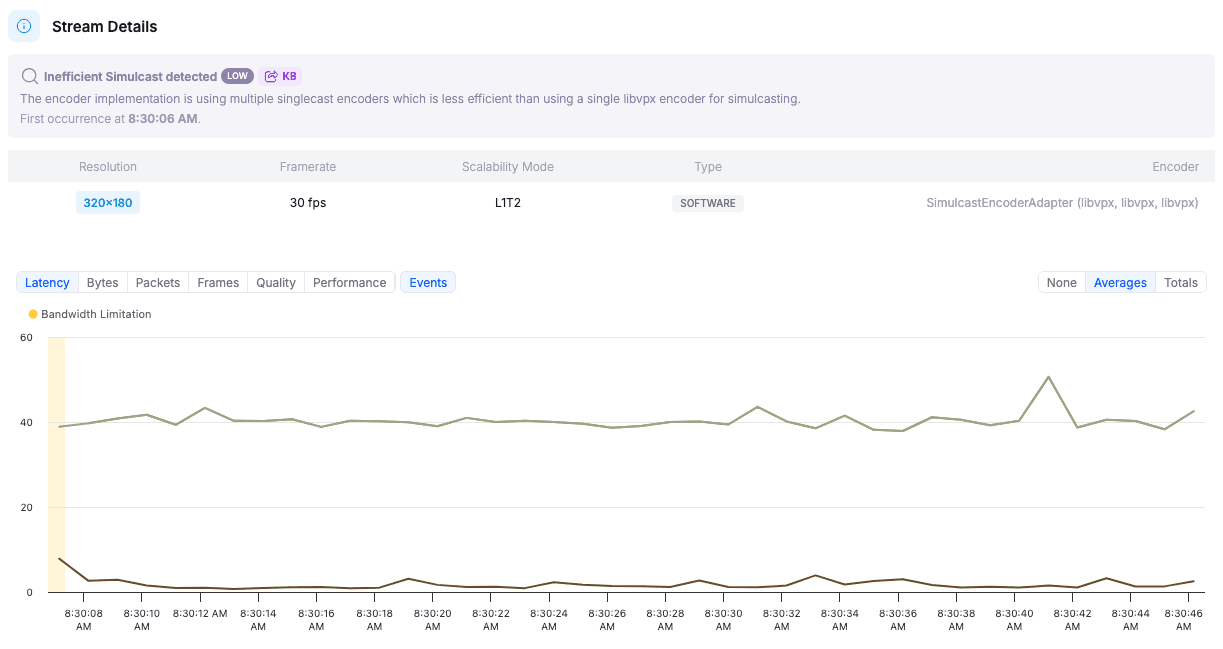Toggle the Events overlay button
Screen dimensions: 1223x649
point(428,283)
